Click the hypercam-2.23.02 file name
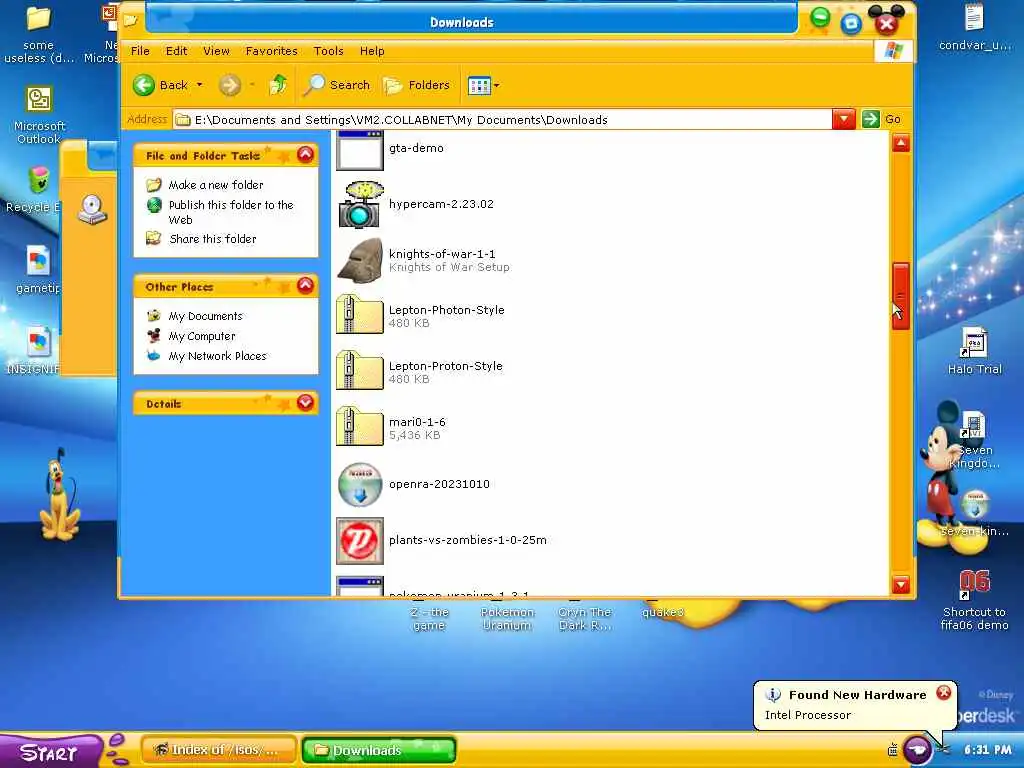The image size is (1024, 768). [x=441, y=204]
